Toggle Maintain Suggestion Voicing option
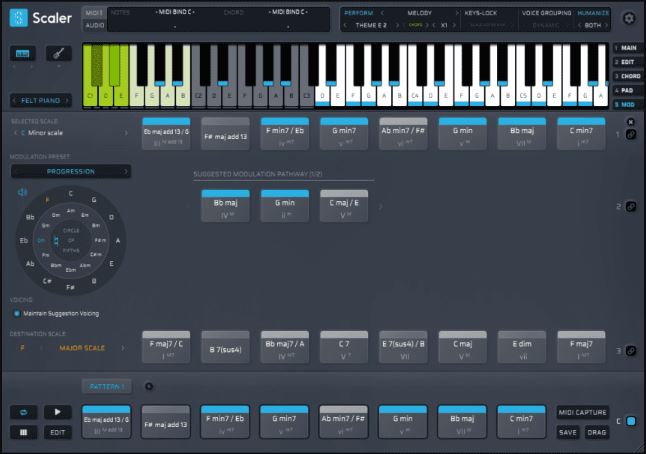Viewport: 646px width, 454px height. coord(17,313)
